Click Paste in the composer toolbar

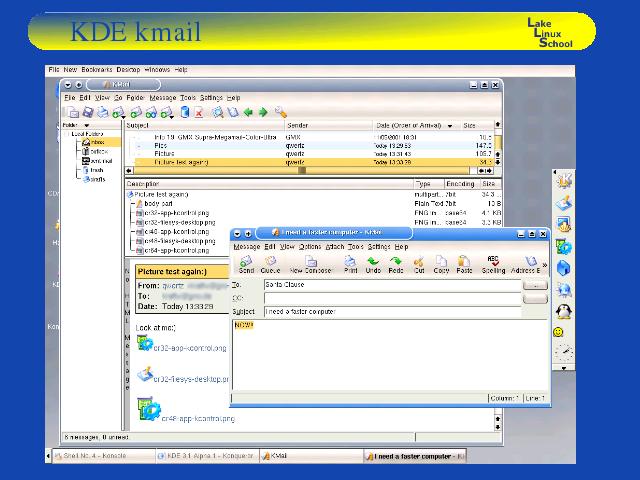click(464, 265)
